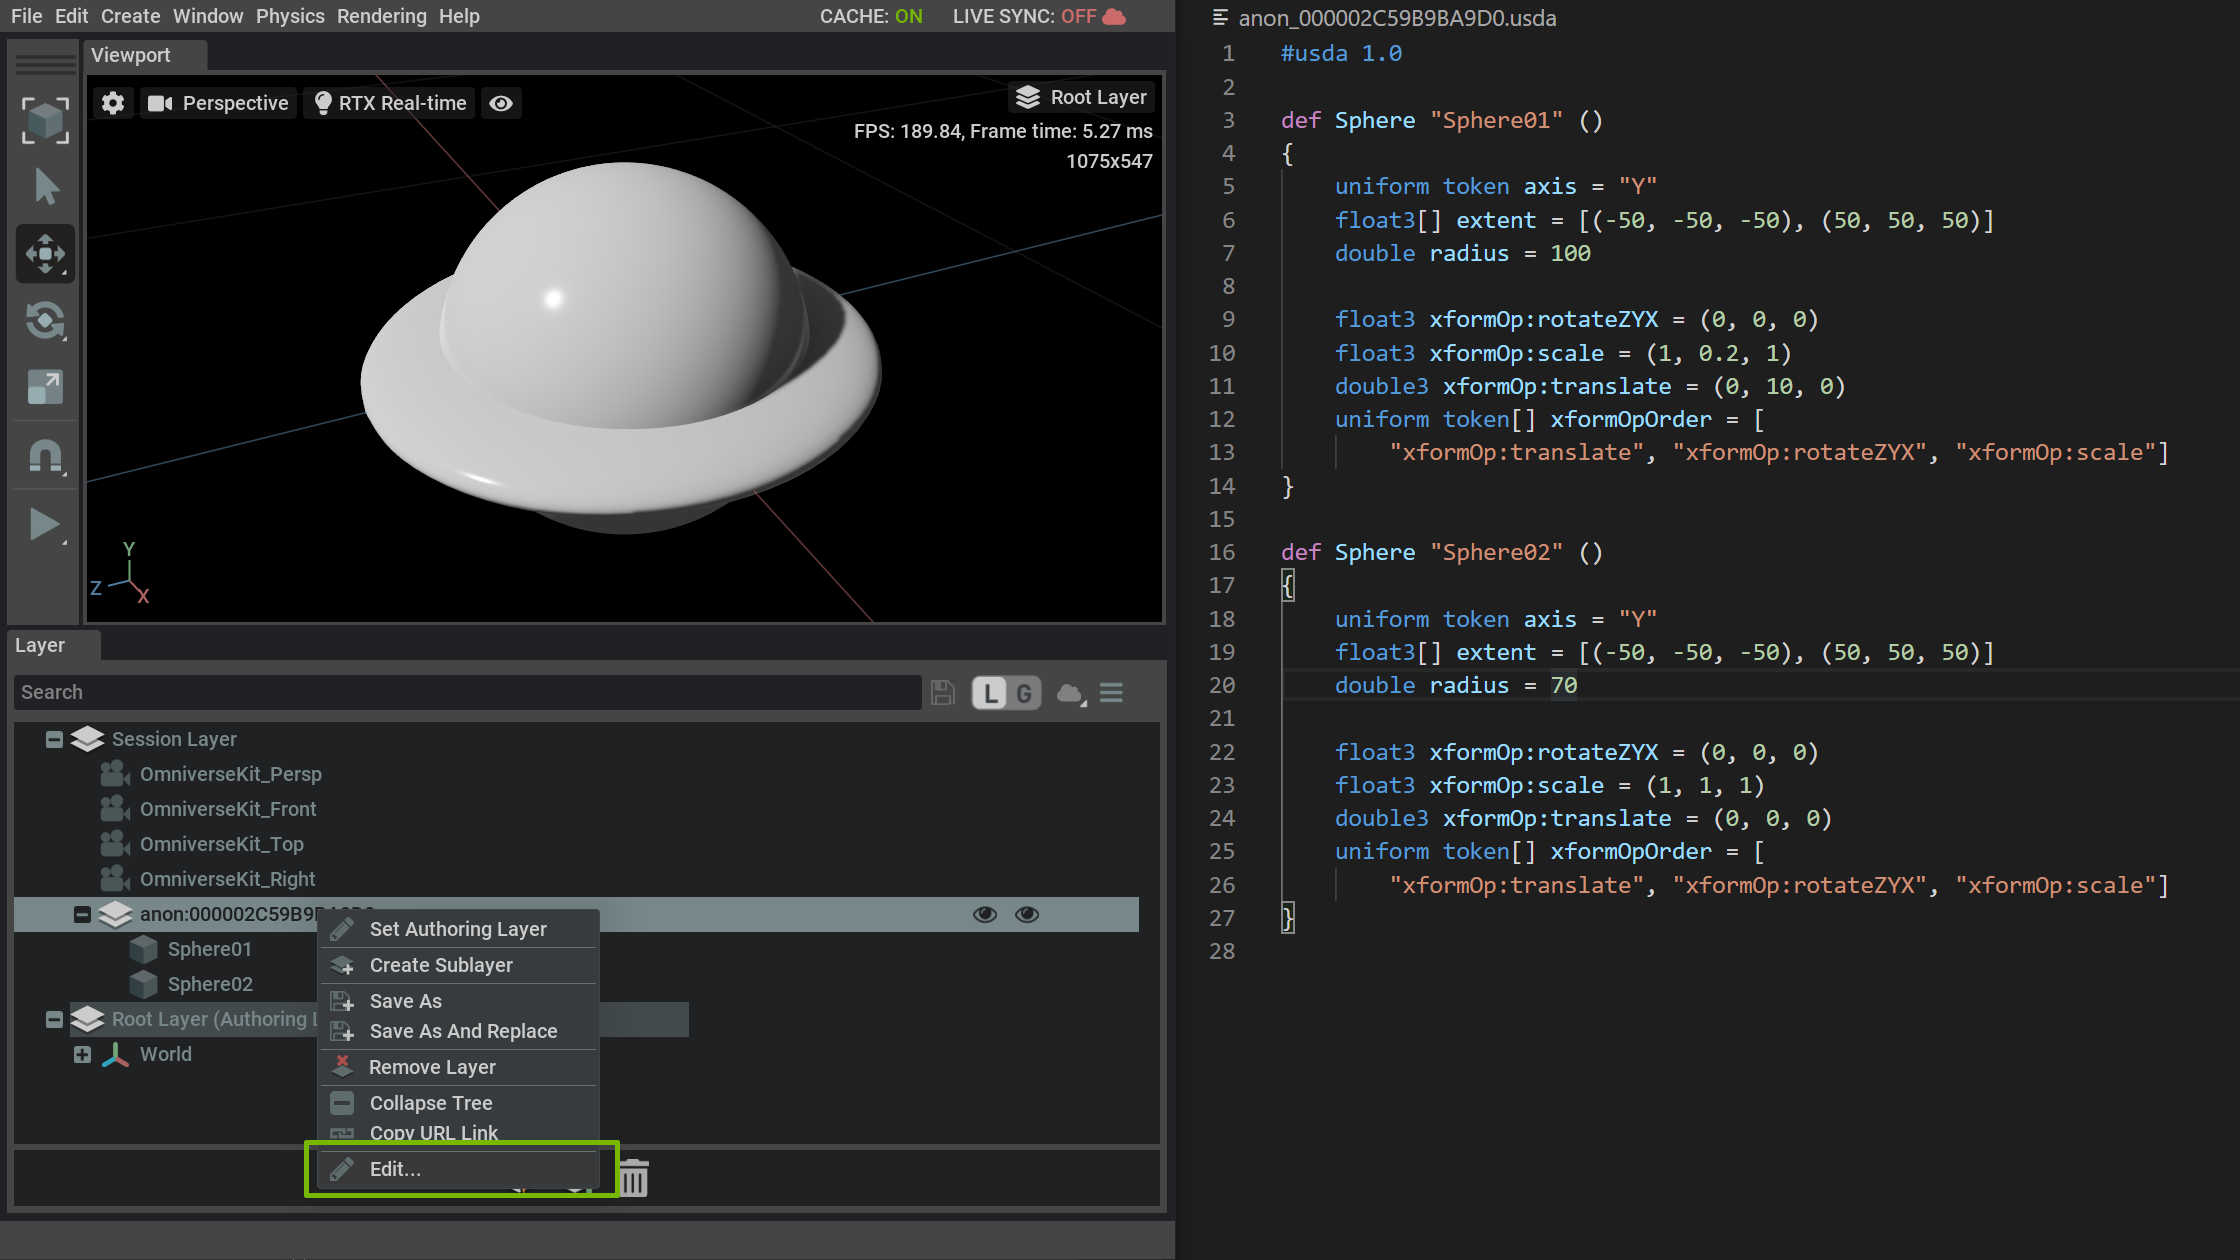Open viewport settings gear icon

point(113,103)
